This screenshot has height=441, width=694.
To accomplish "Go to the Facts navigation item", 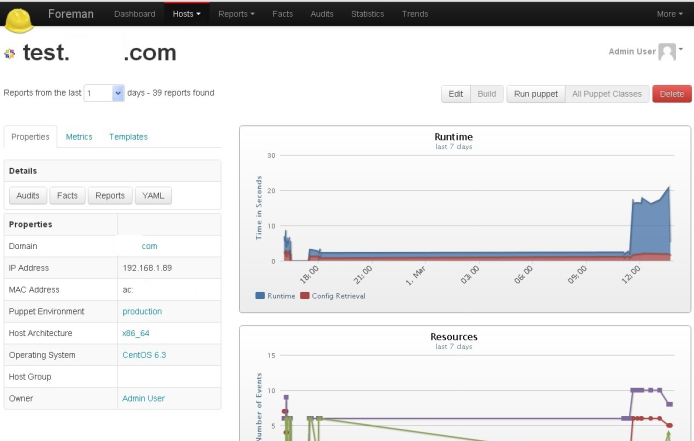I will click(x=282, y=14).
